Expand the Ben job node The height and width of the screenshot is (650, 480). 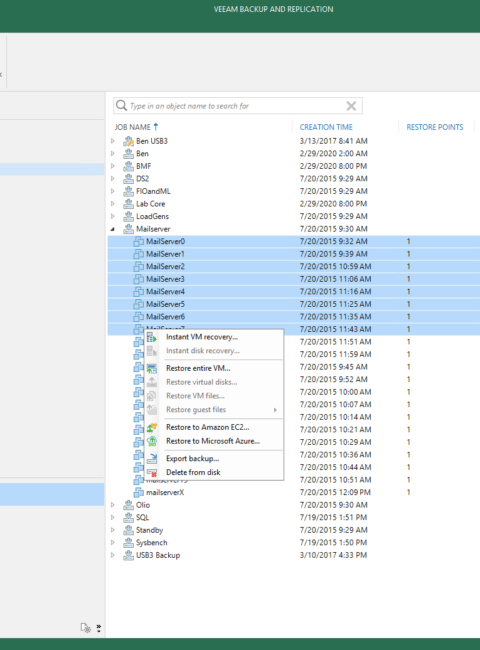(x=113, y=153)
